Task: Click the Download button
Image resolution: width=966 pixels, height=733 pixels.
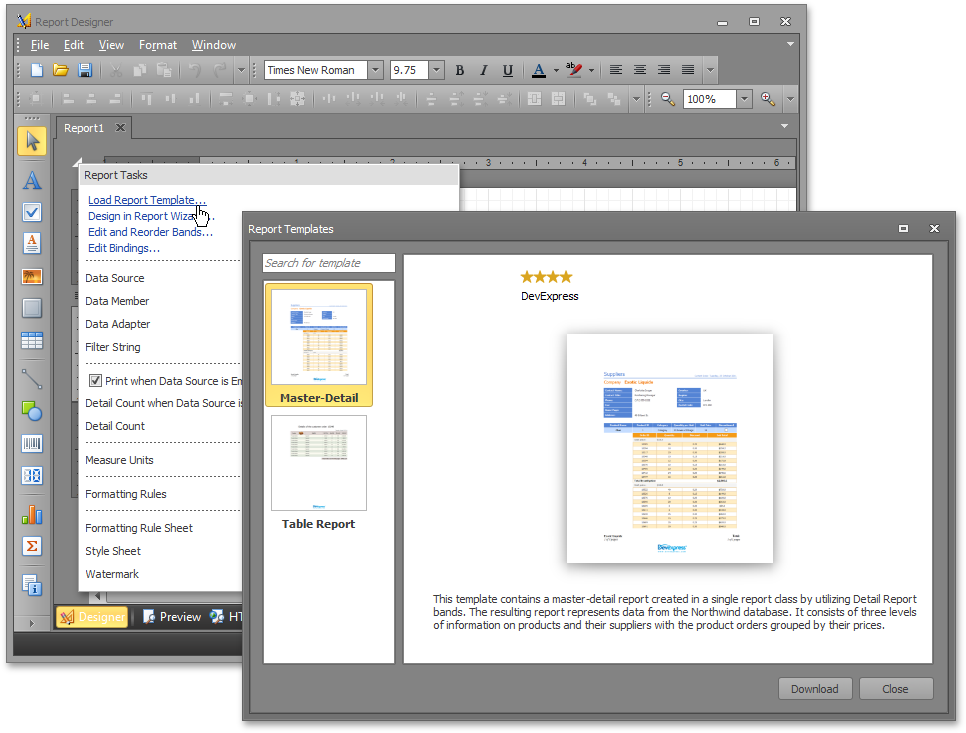Action: coord(814,689)
